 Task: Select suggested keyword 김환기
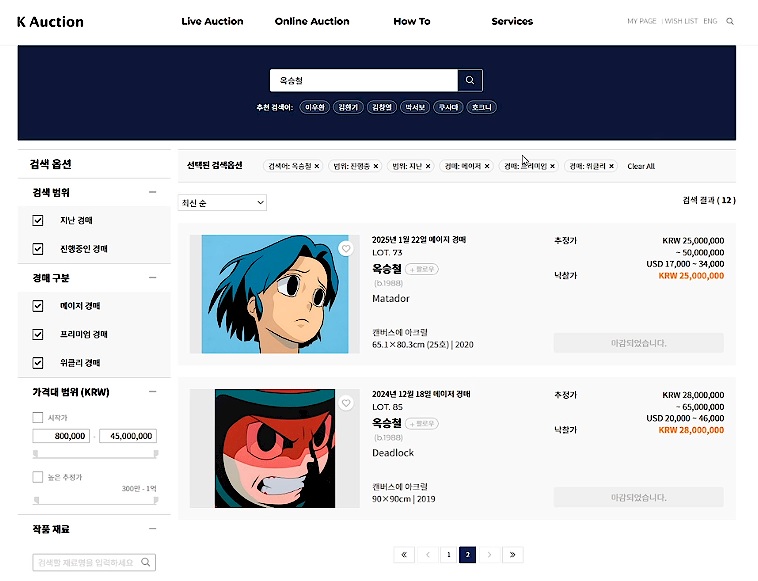(348, 107)
